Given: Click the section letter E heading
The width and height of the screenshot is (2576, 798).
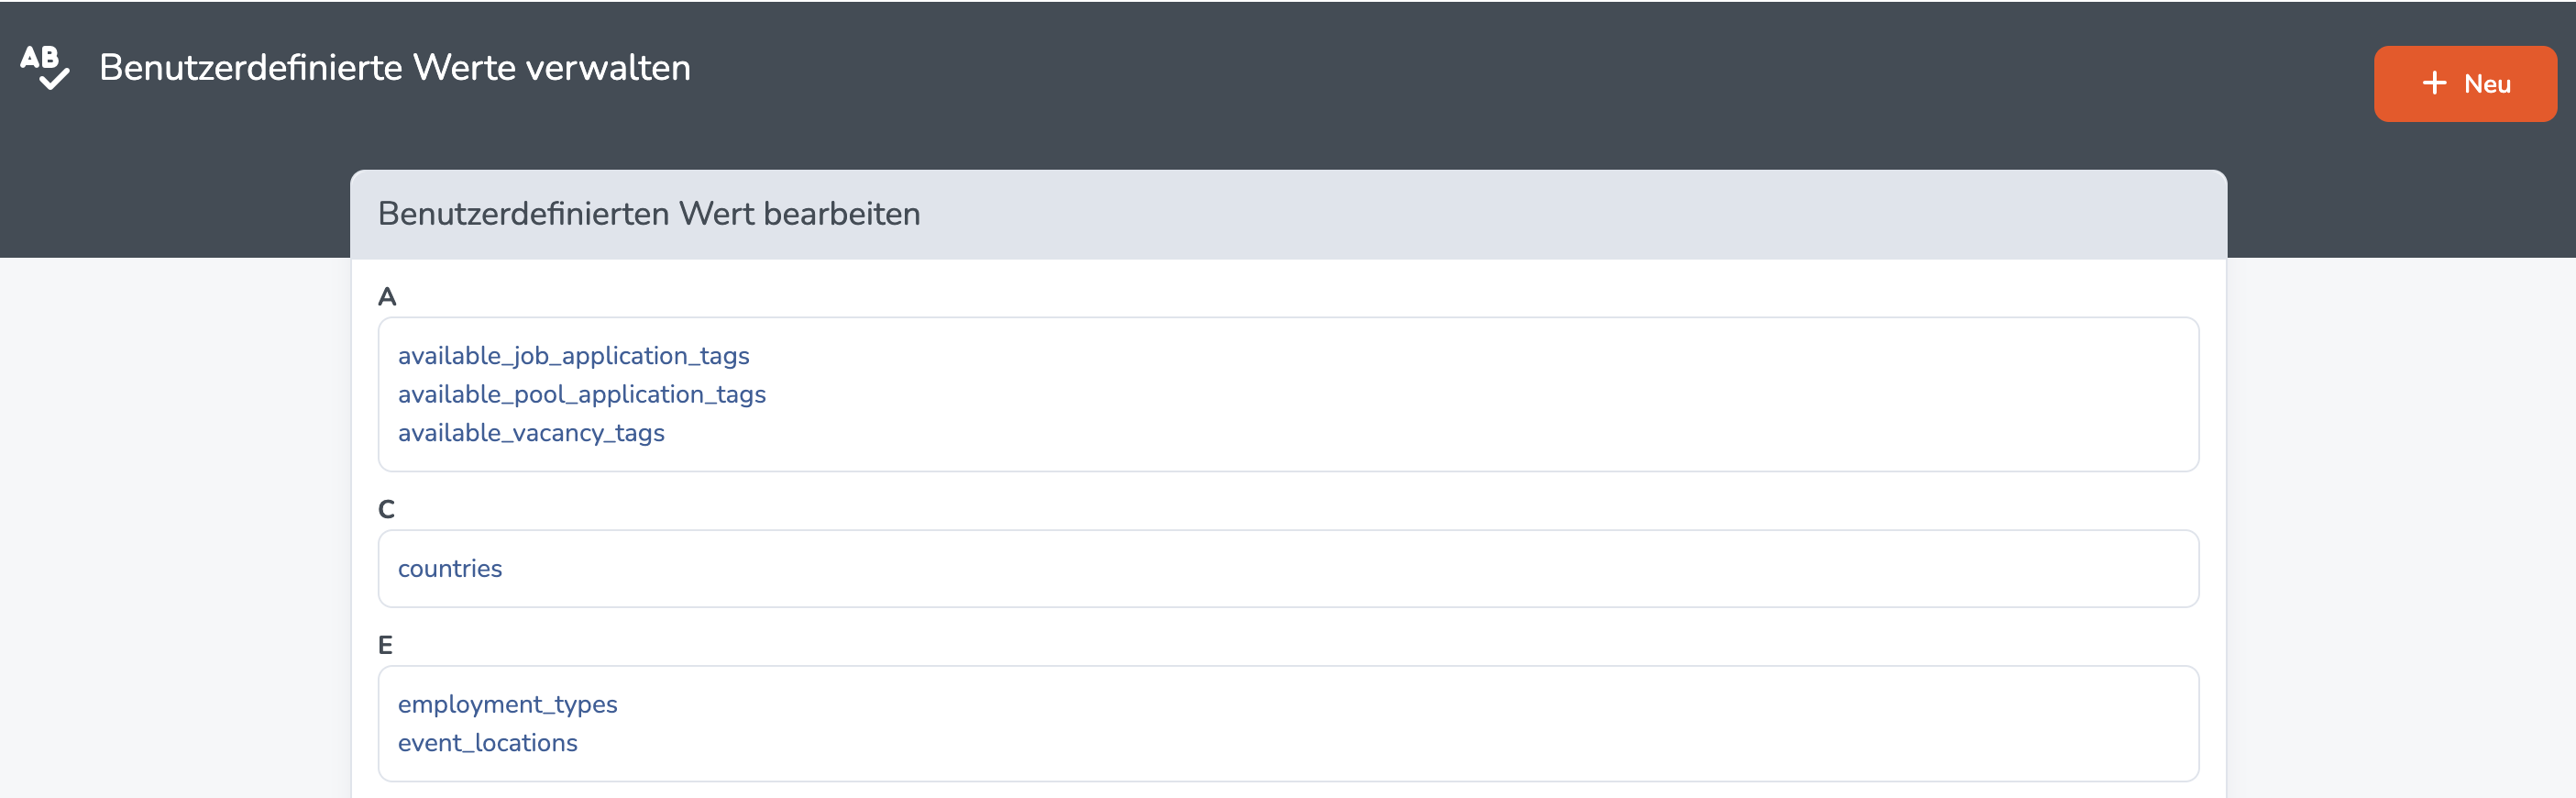Looking at the screenshot, I should coord(385,645).
